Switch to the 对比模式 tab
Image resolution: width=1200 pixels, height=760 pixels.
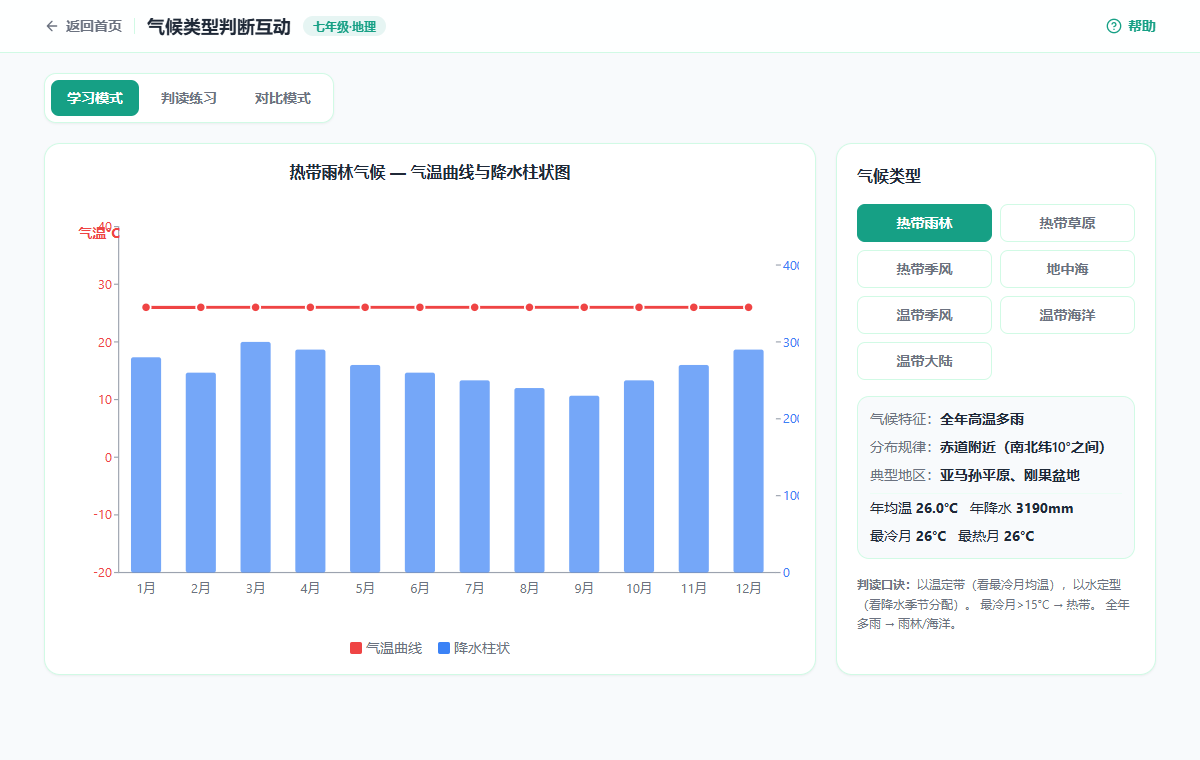click(x=283, y=98)
